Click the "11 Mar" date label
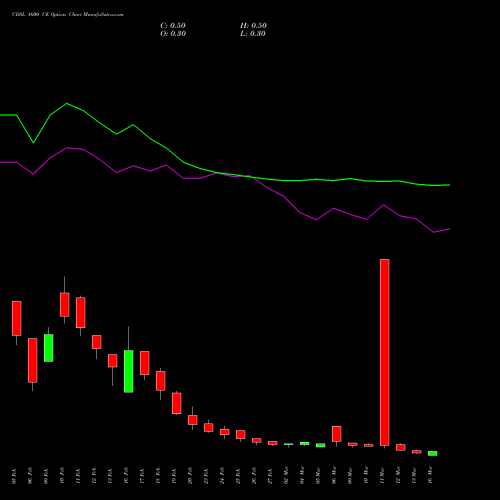Viewport: 500px width, 500px height. coord(382,476)
